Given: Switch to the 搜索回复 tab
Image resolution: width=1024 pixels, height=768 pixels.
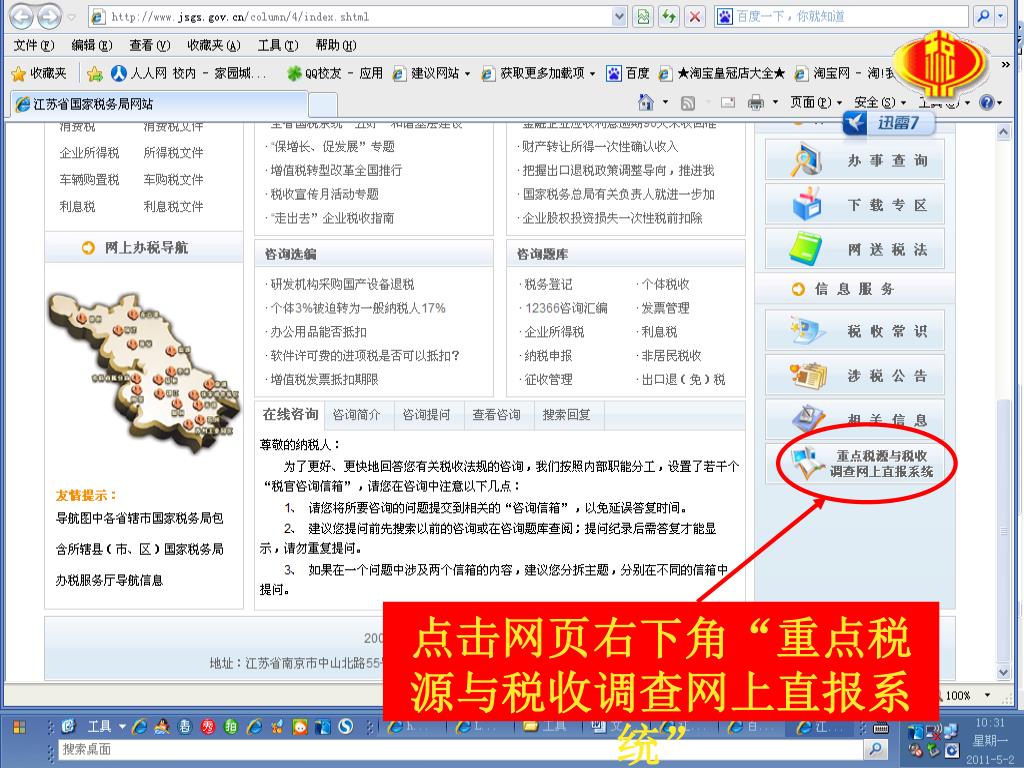Looking at the screenshot, I should pyautogui.click(x=566, y=415).
